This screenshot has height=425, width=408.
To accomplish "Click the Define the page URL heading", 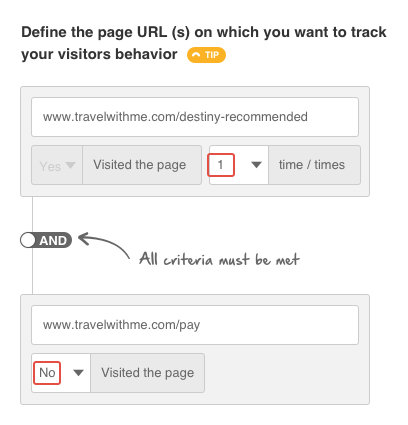I will click(204, 43).
